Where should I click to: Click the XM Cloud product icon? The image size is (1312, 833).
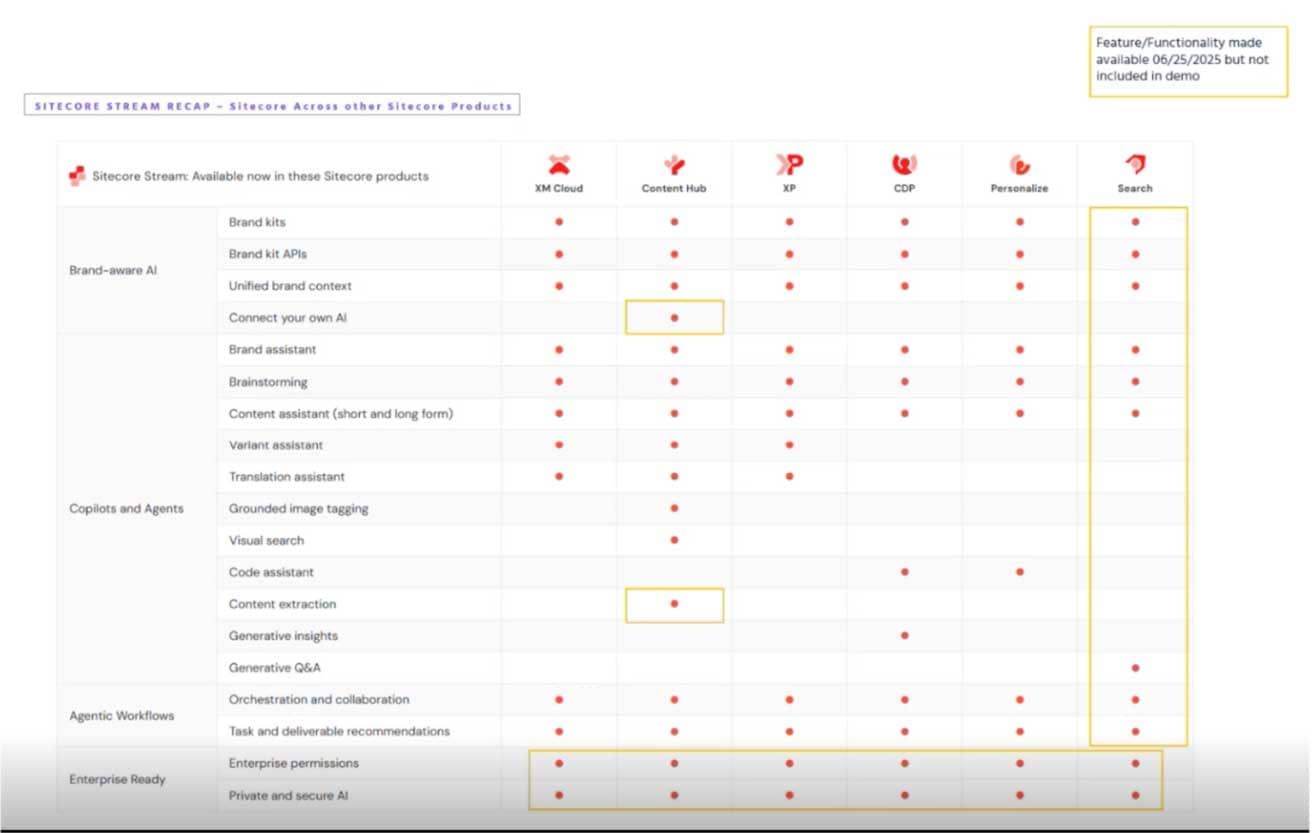(x=559, y=165)
